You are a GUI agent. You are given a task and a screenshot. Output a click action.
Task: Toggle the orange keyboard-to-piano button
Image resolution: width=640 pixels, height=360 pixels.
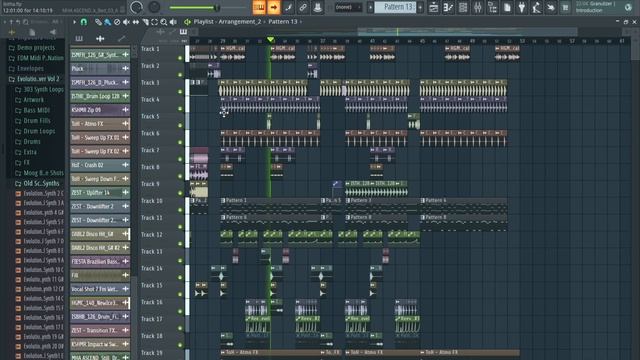(x=259, y=7)
